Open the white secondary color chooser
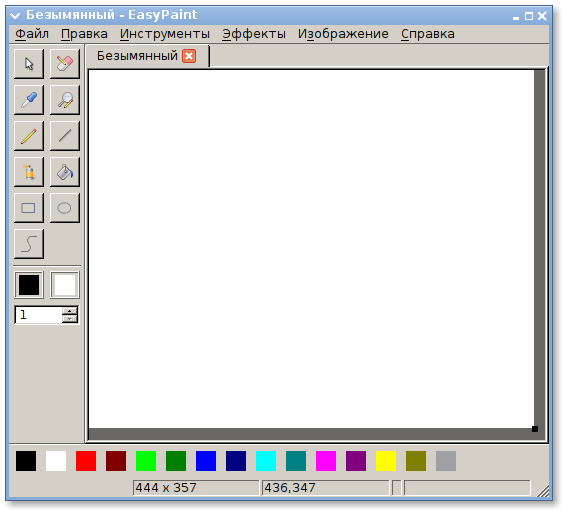 (x=65, y=285)
